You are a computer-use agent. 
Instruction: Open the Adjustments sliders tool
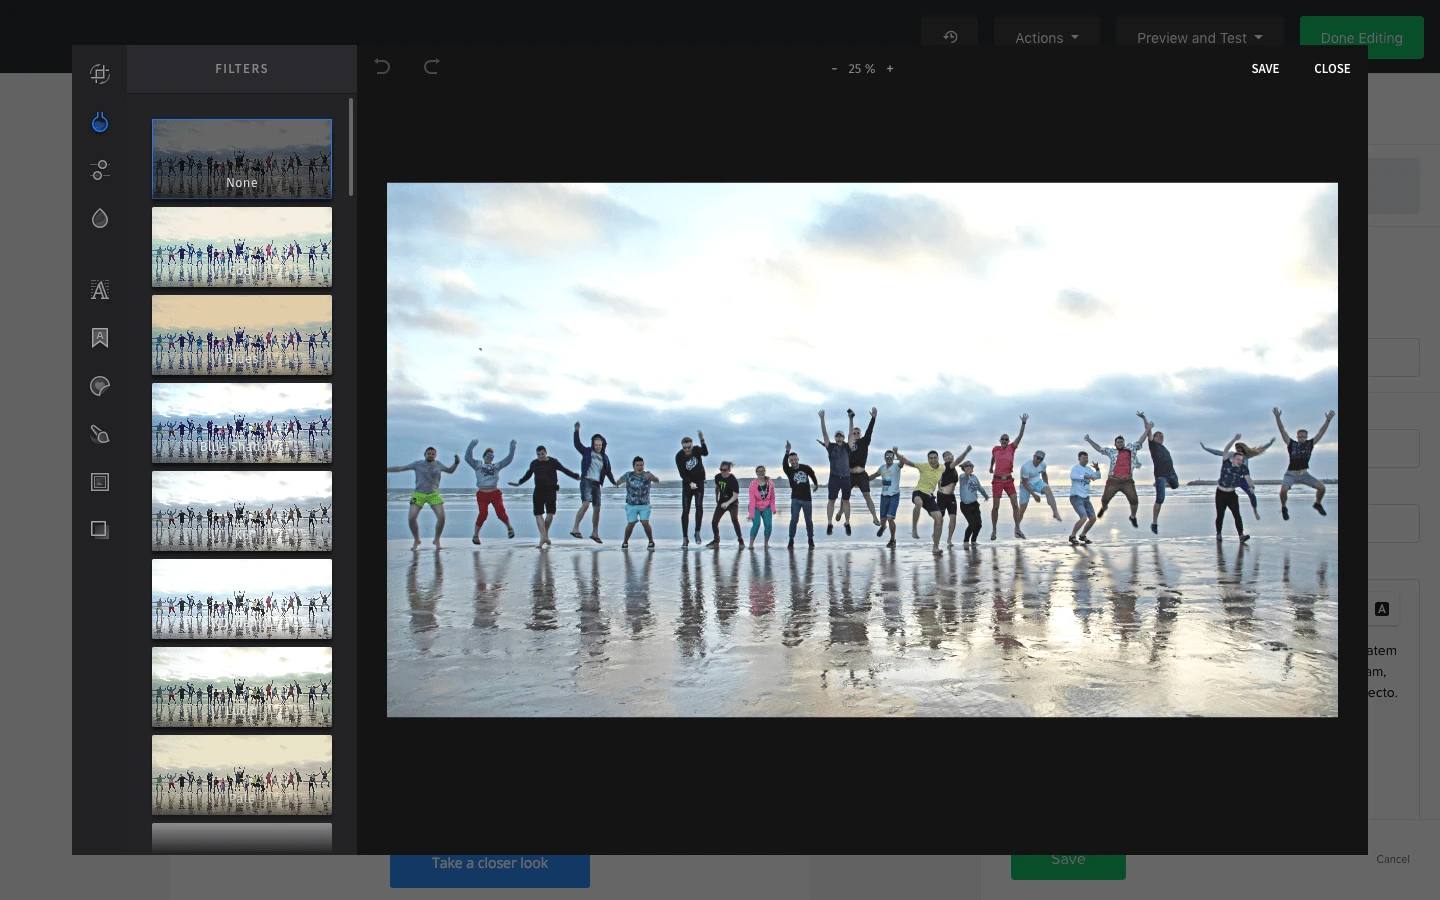tap(99, 170)
